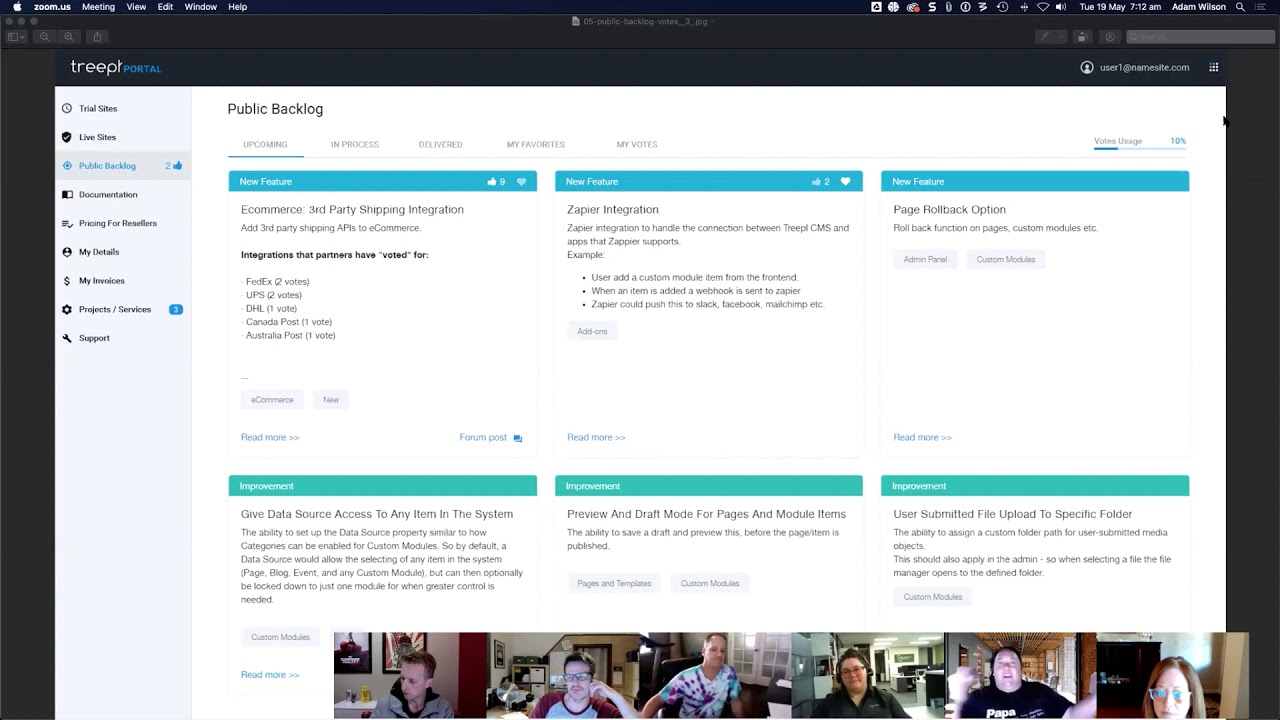
Task: Open Notification Center in menu bar
Action: point(1261,7)
